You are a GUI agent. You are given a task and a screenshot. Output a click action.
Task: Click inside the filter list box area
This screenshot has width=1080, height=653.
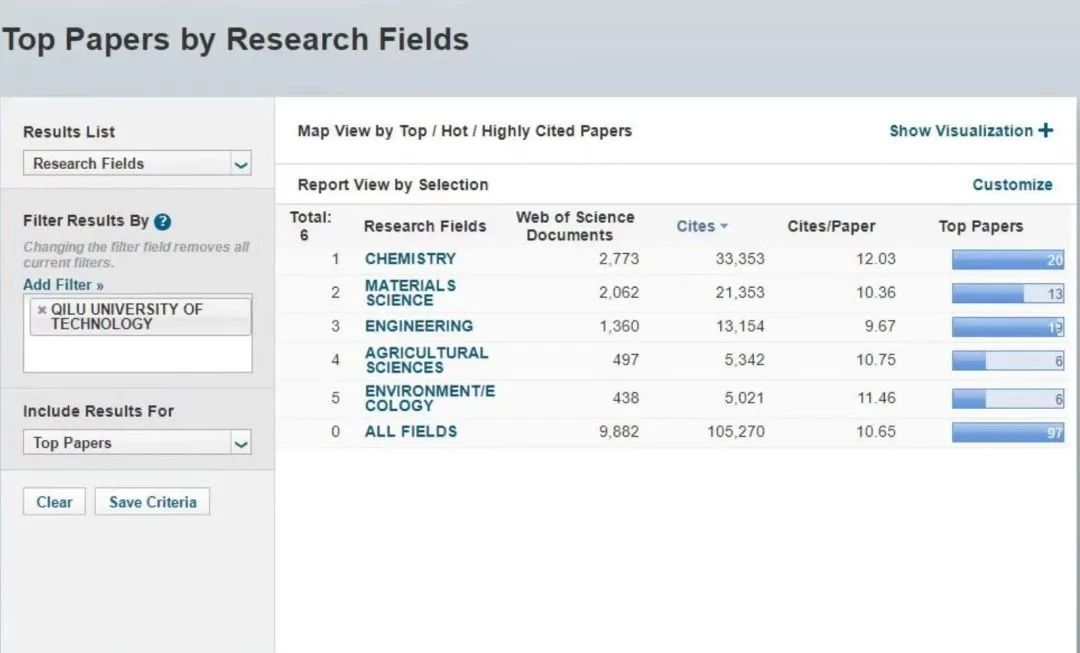(137, 354)
